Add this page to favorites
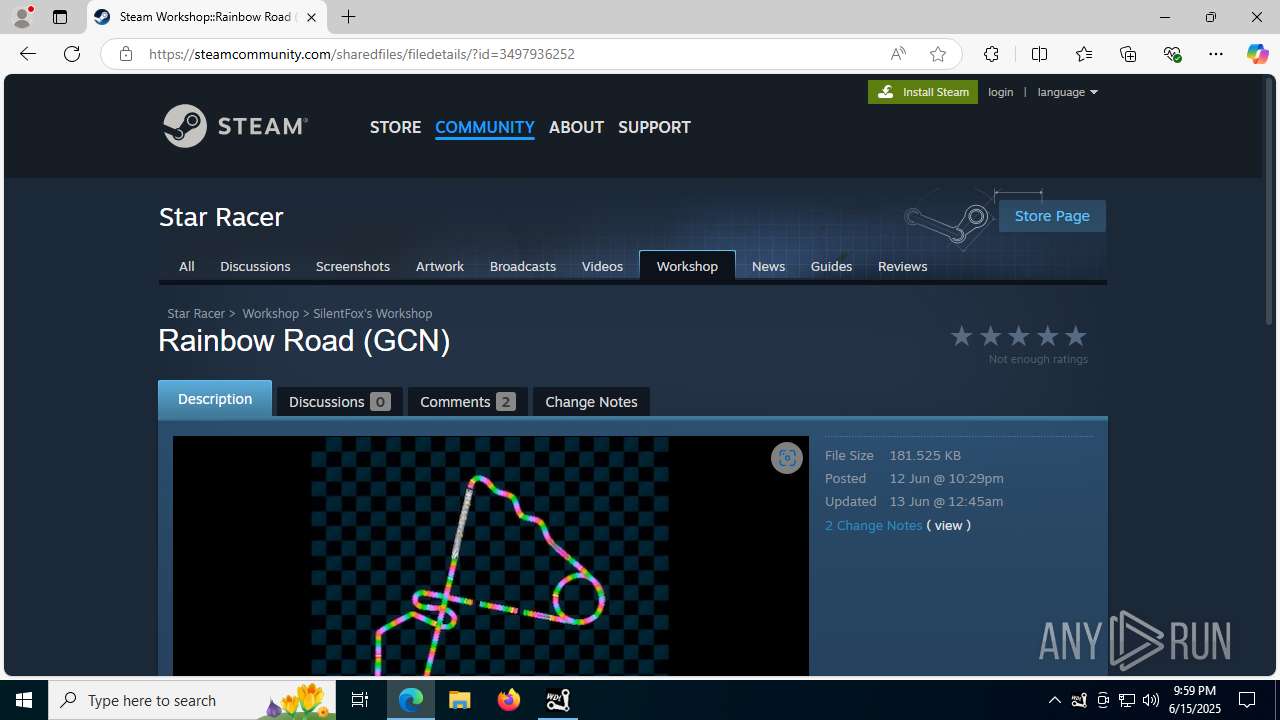This screenshot has width=1280, height=720. [937, 54]
